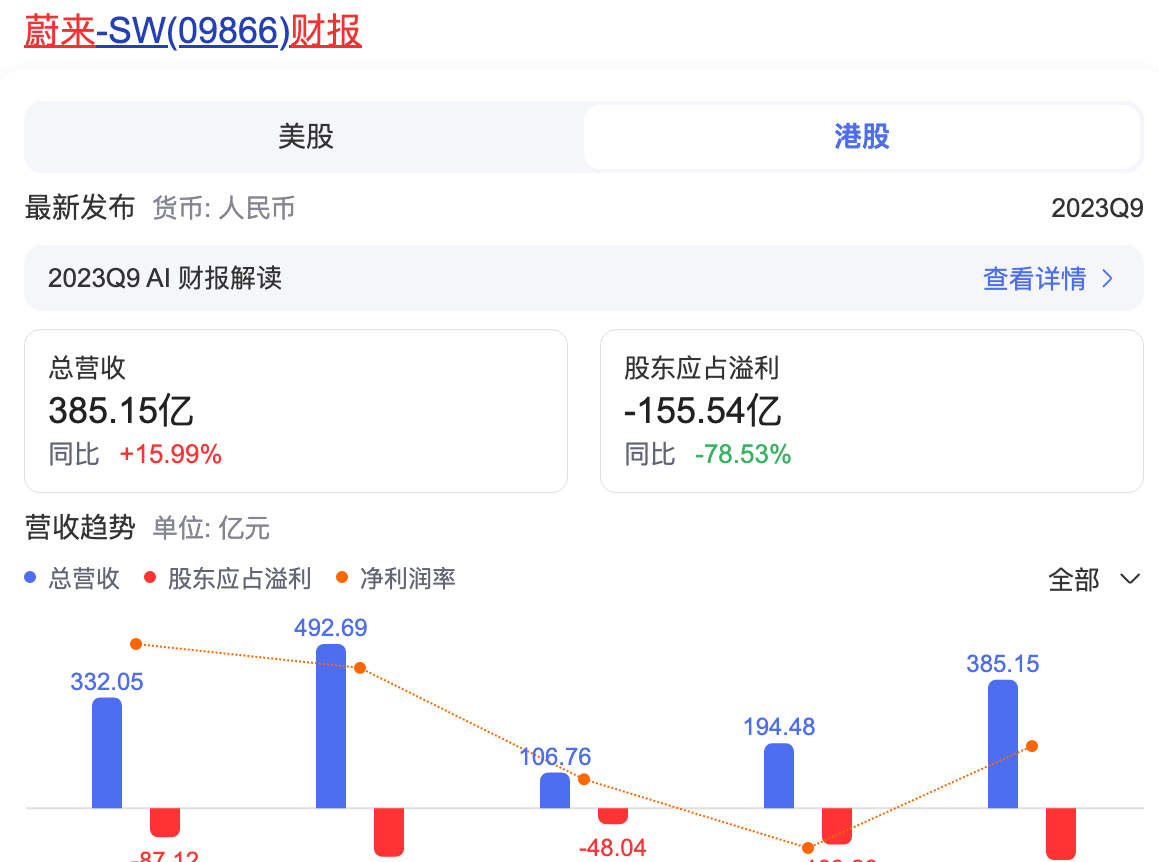
Task: Click the 2023Q9 period label at right
Action: pyautogui.click(x=1097, y=208)
